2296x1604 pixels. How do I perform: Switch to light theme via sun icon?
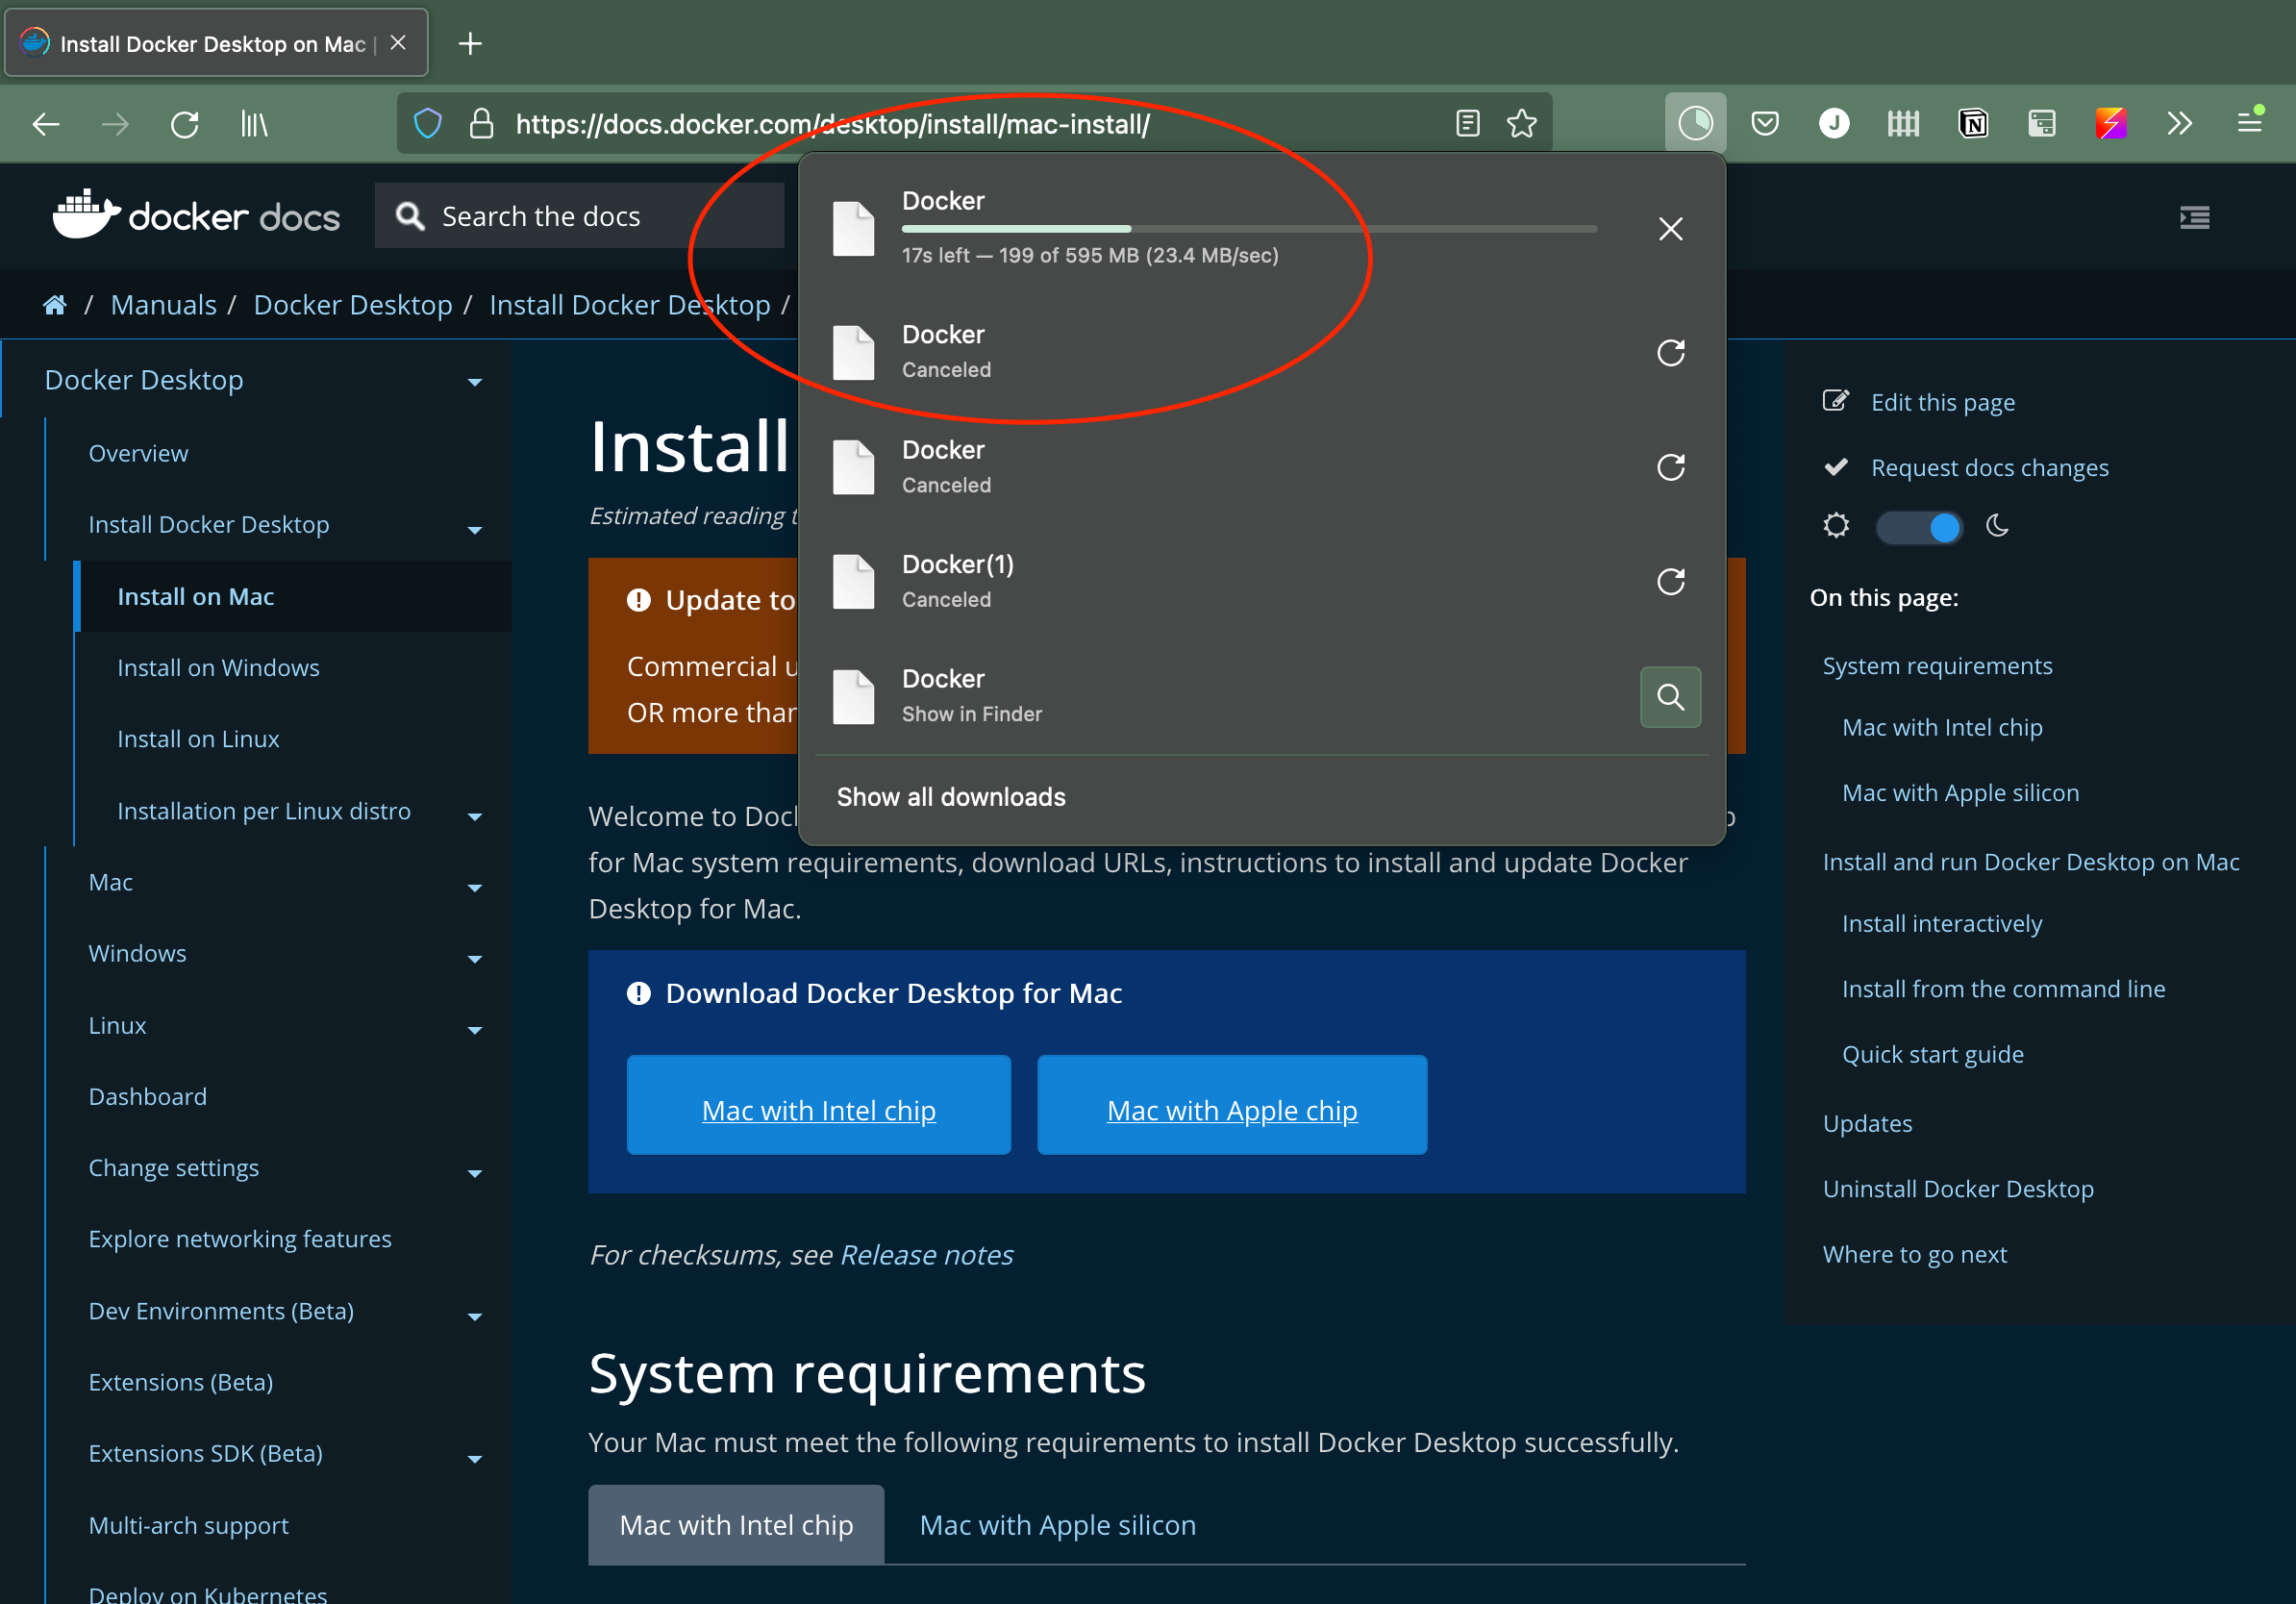[1836, 526]
